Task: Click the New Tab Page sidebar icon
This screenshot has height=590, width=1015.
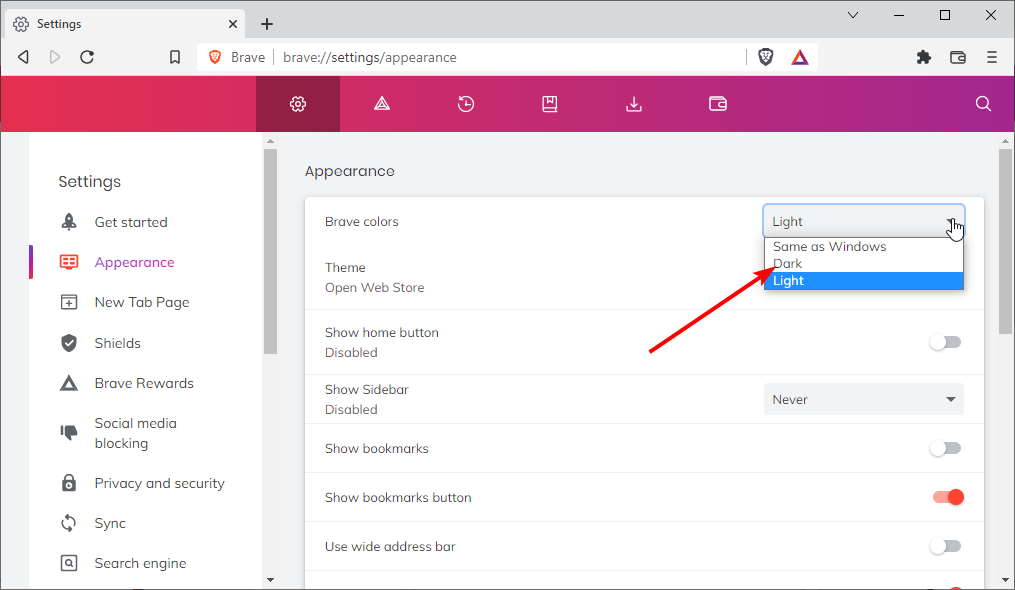Action: pyautogui.click(x=69, y=302)
